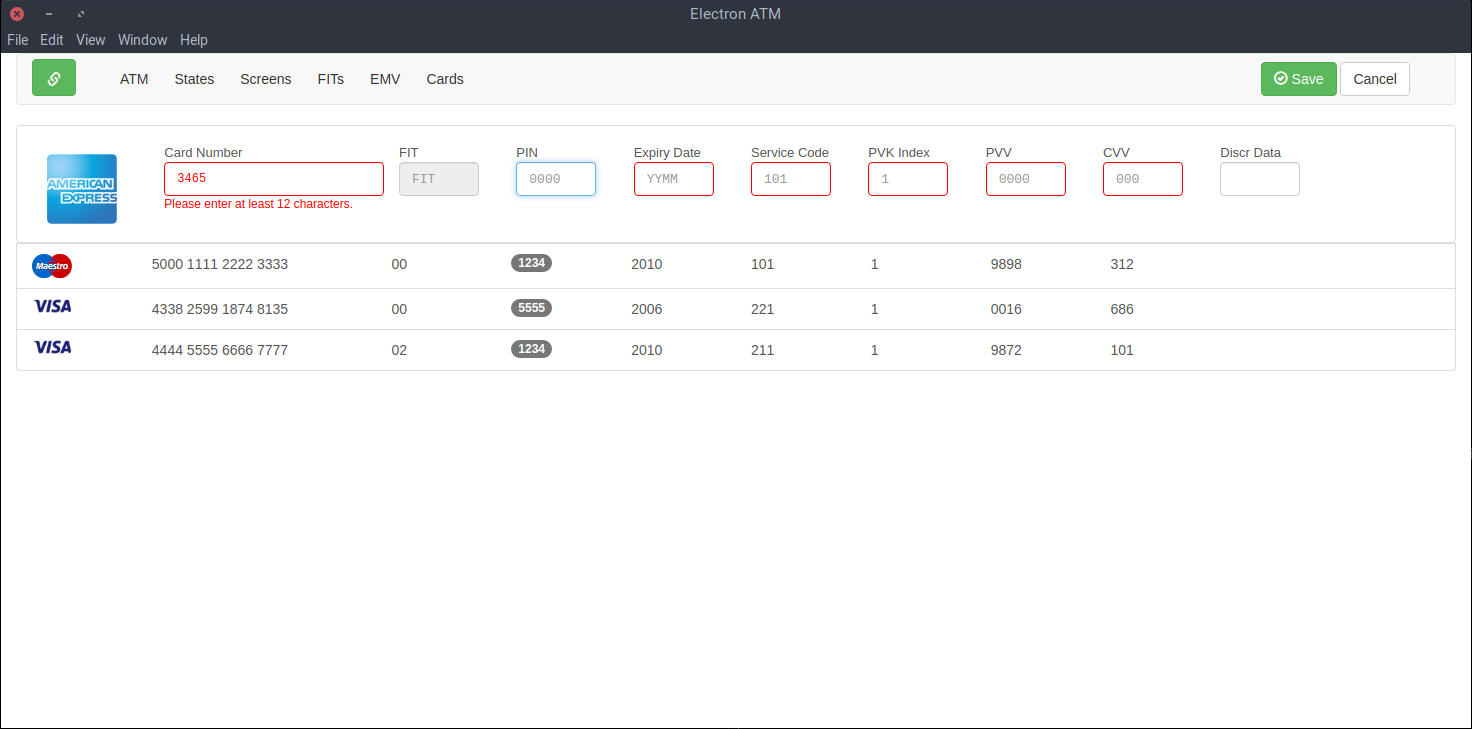Screen dimensions: 1472x729
Task: Click PIN badge 1234 for card 4444 5555 6666 7777
Action: pos(531,349)
